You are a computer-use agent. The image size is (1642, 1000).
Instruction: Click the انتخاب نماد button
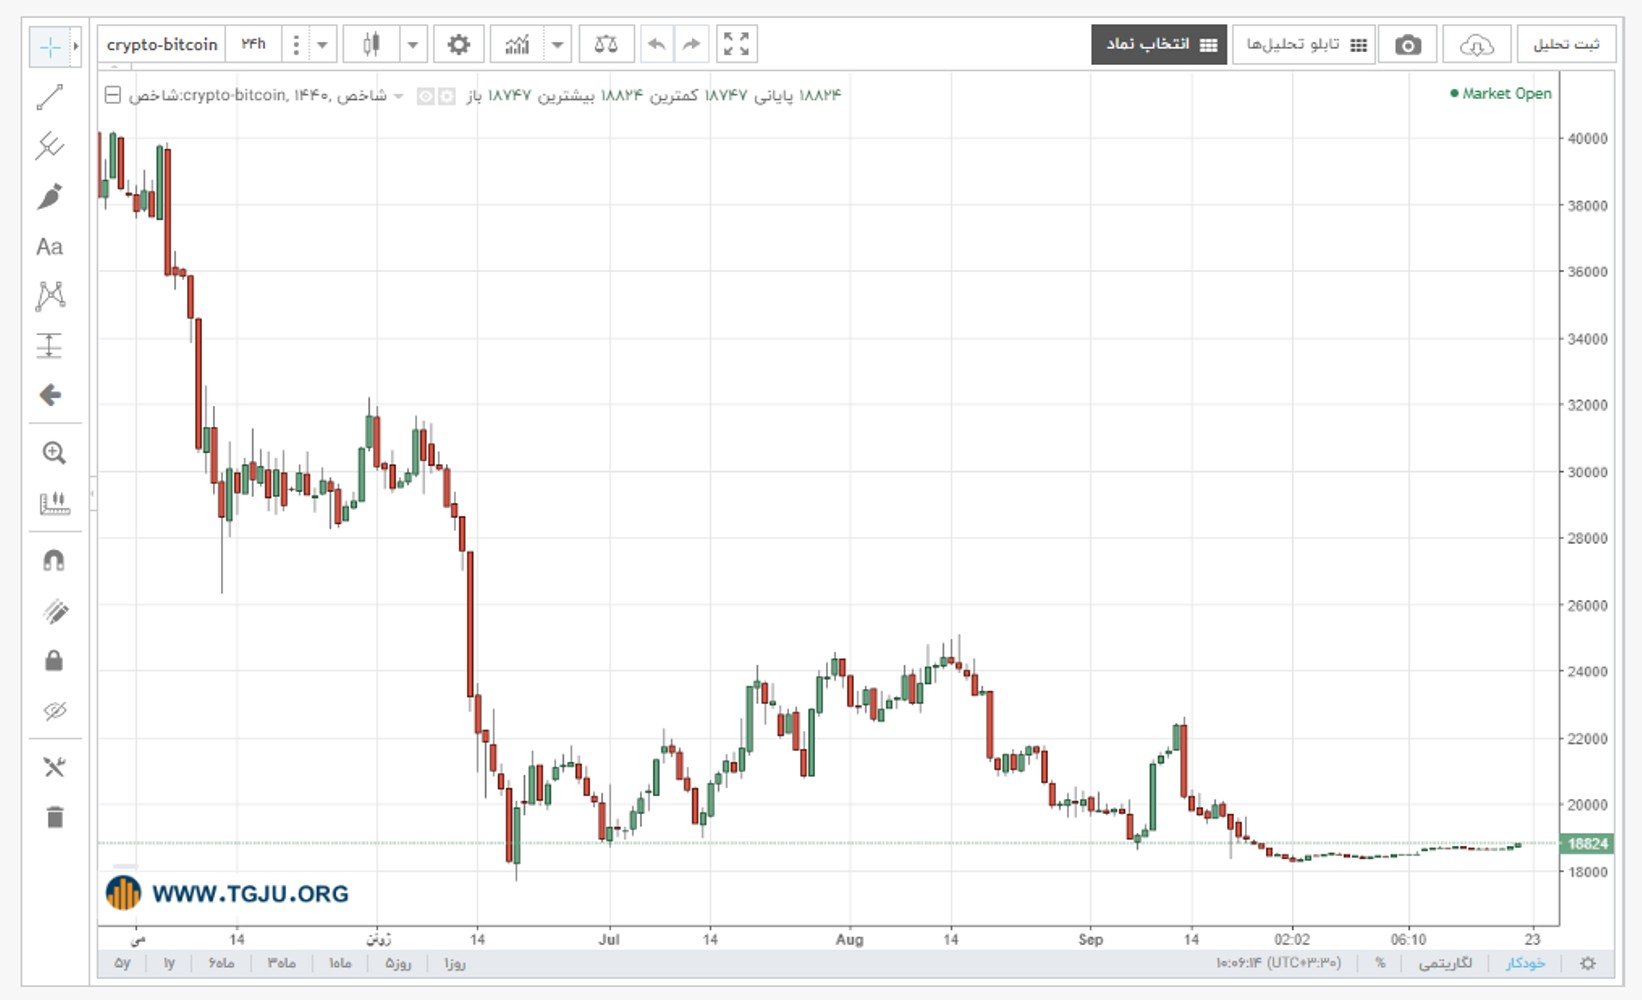coord(1159,45)
